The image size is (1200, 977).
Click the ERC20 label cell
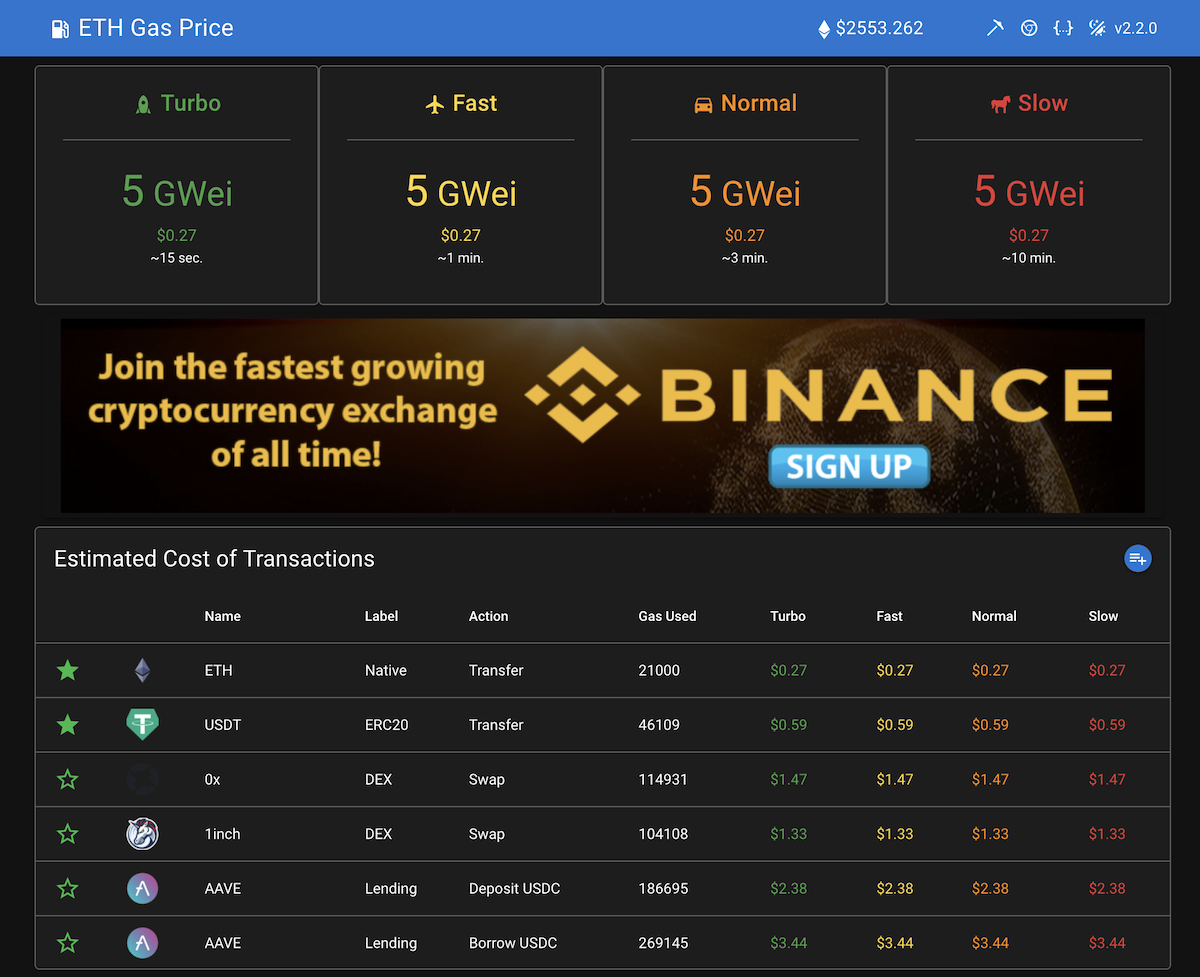point(387,724)
